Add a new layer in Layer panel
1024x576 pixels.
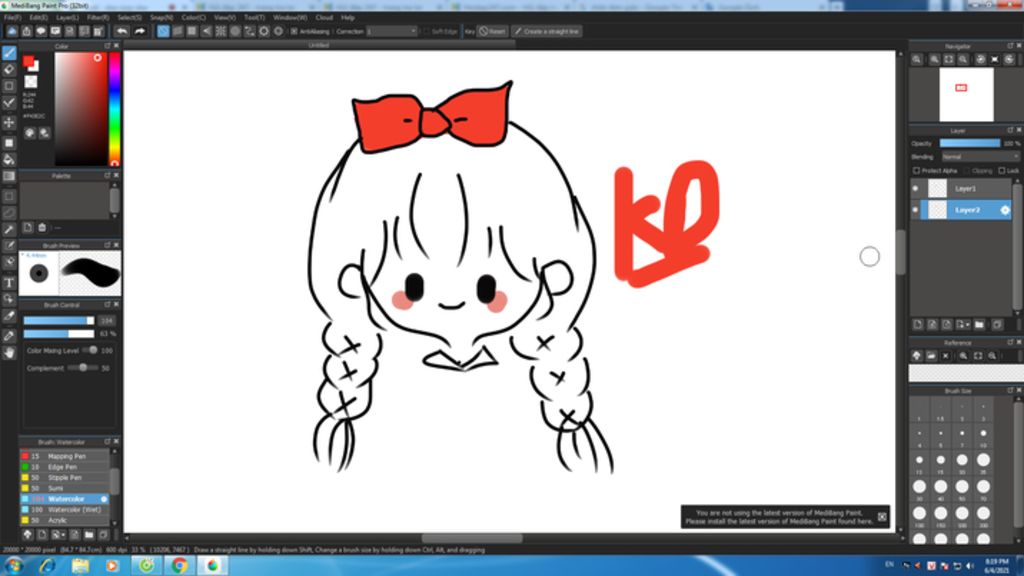pyautogui.click(x=918, y=325)
